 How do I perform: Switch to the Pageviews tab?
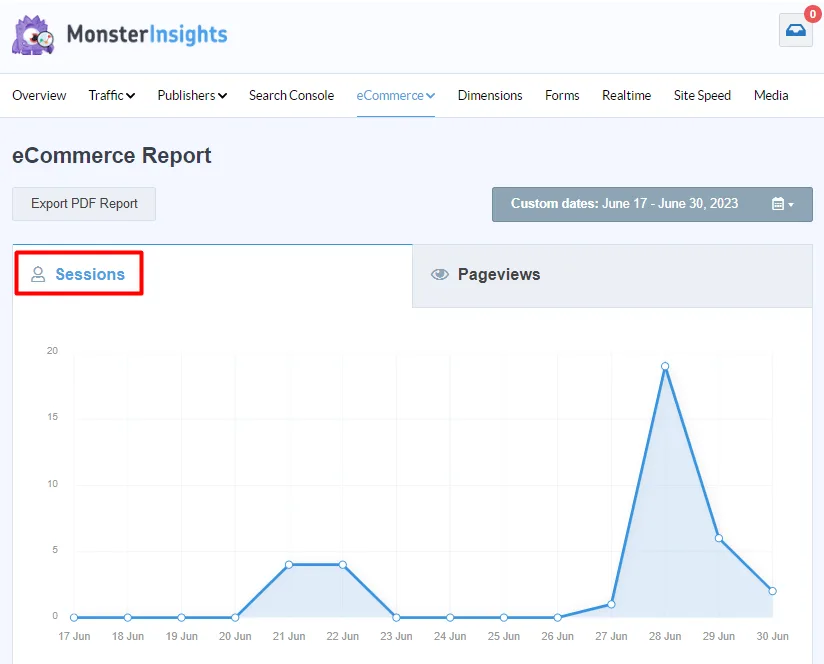click(498, 275)
